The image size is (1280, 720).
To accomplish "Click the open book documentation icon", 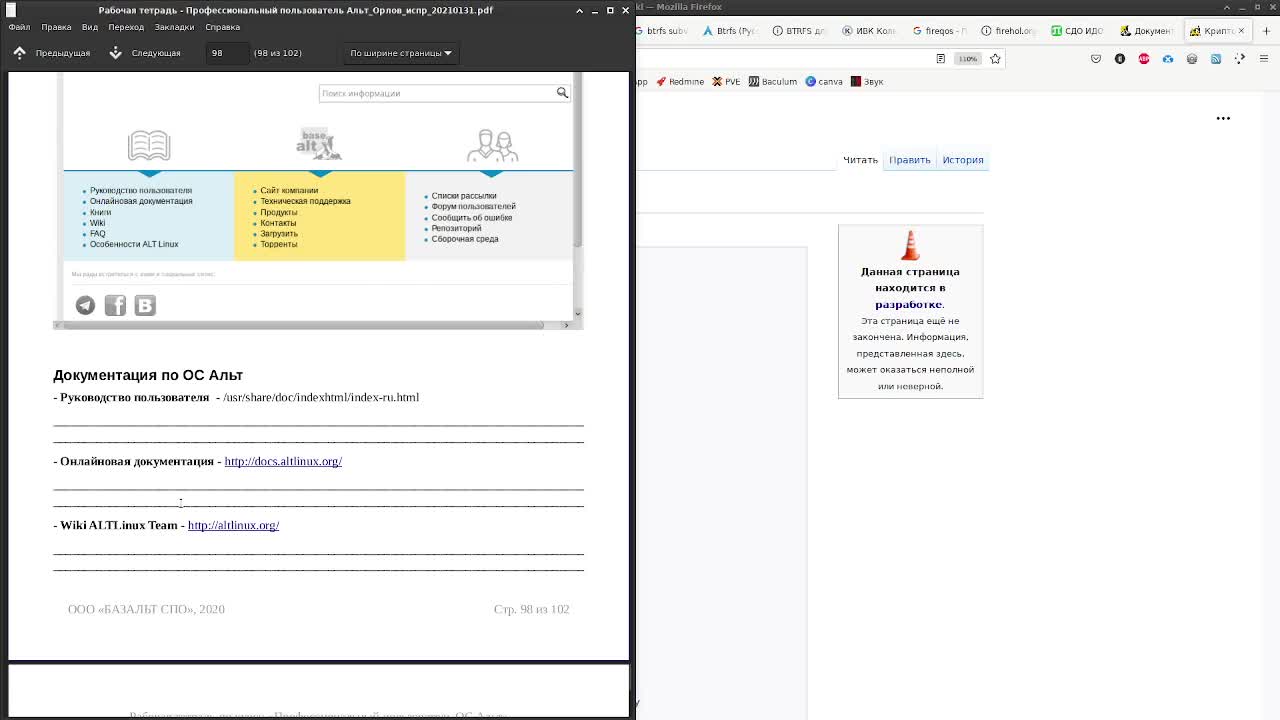I will point(149,146).
